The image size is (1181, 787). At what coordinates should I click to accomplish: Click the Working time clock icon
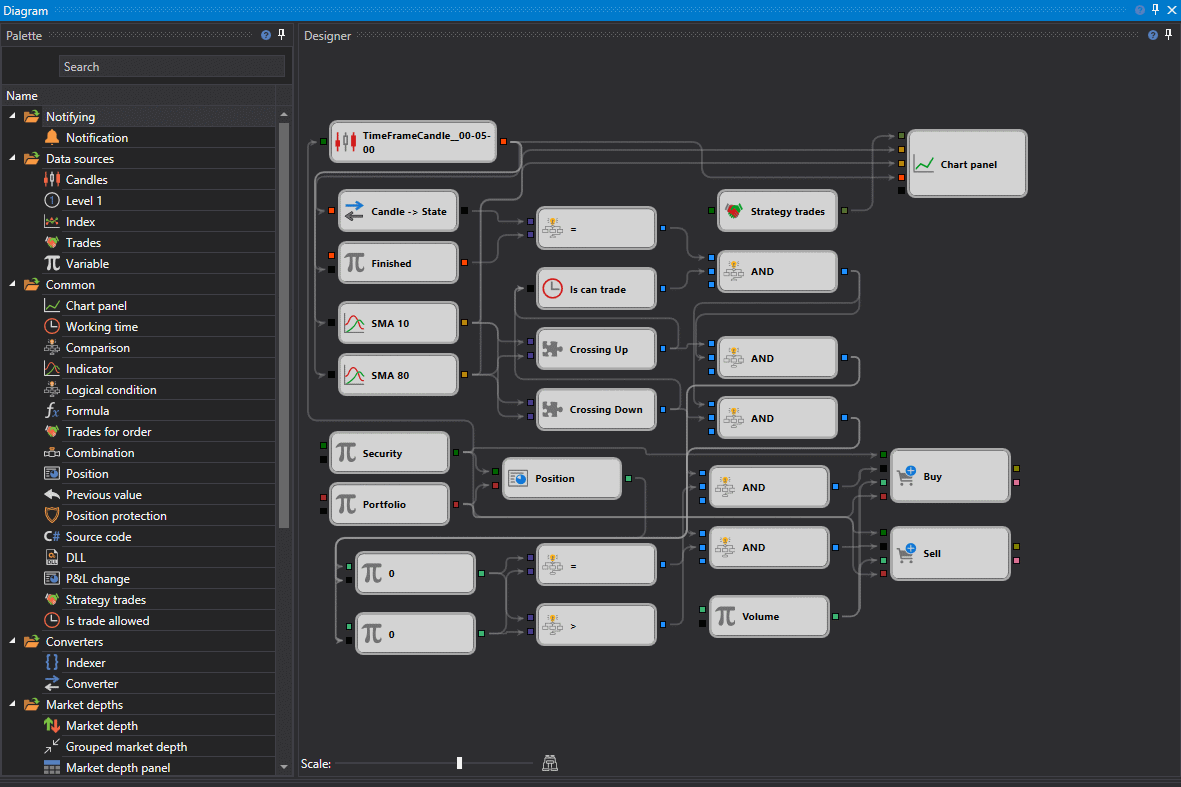[52, 327]
